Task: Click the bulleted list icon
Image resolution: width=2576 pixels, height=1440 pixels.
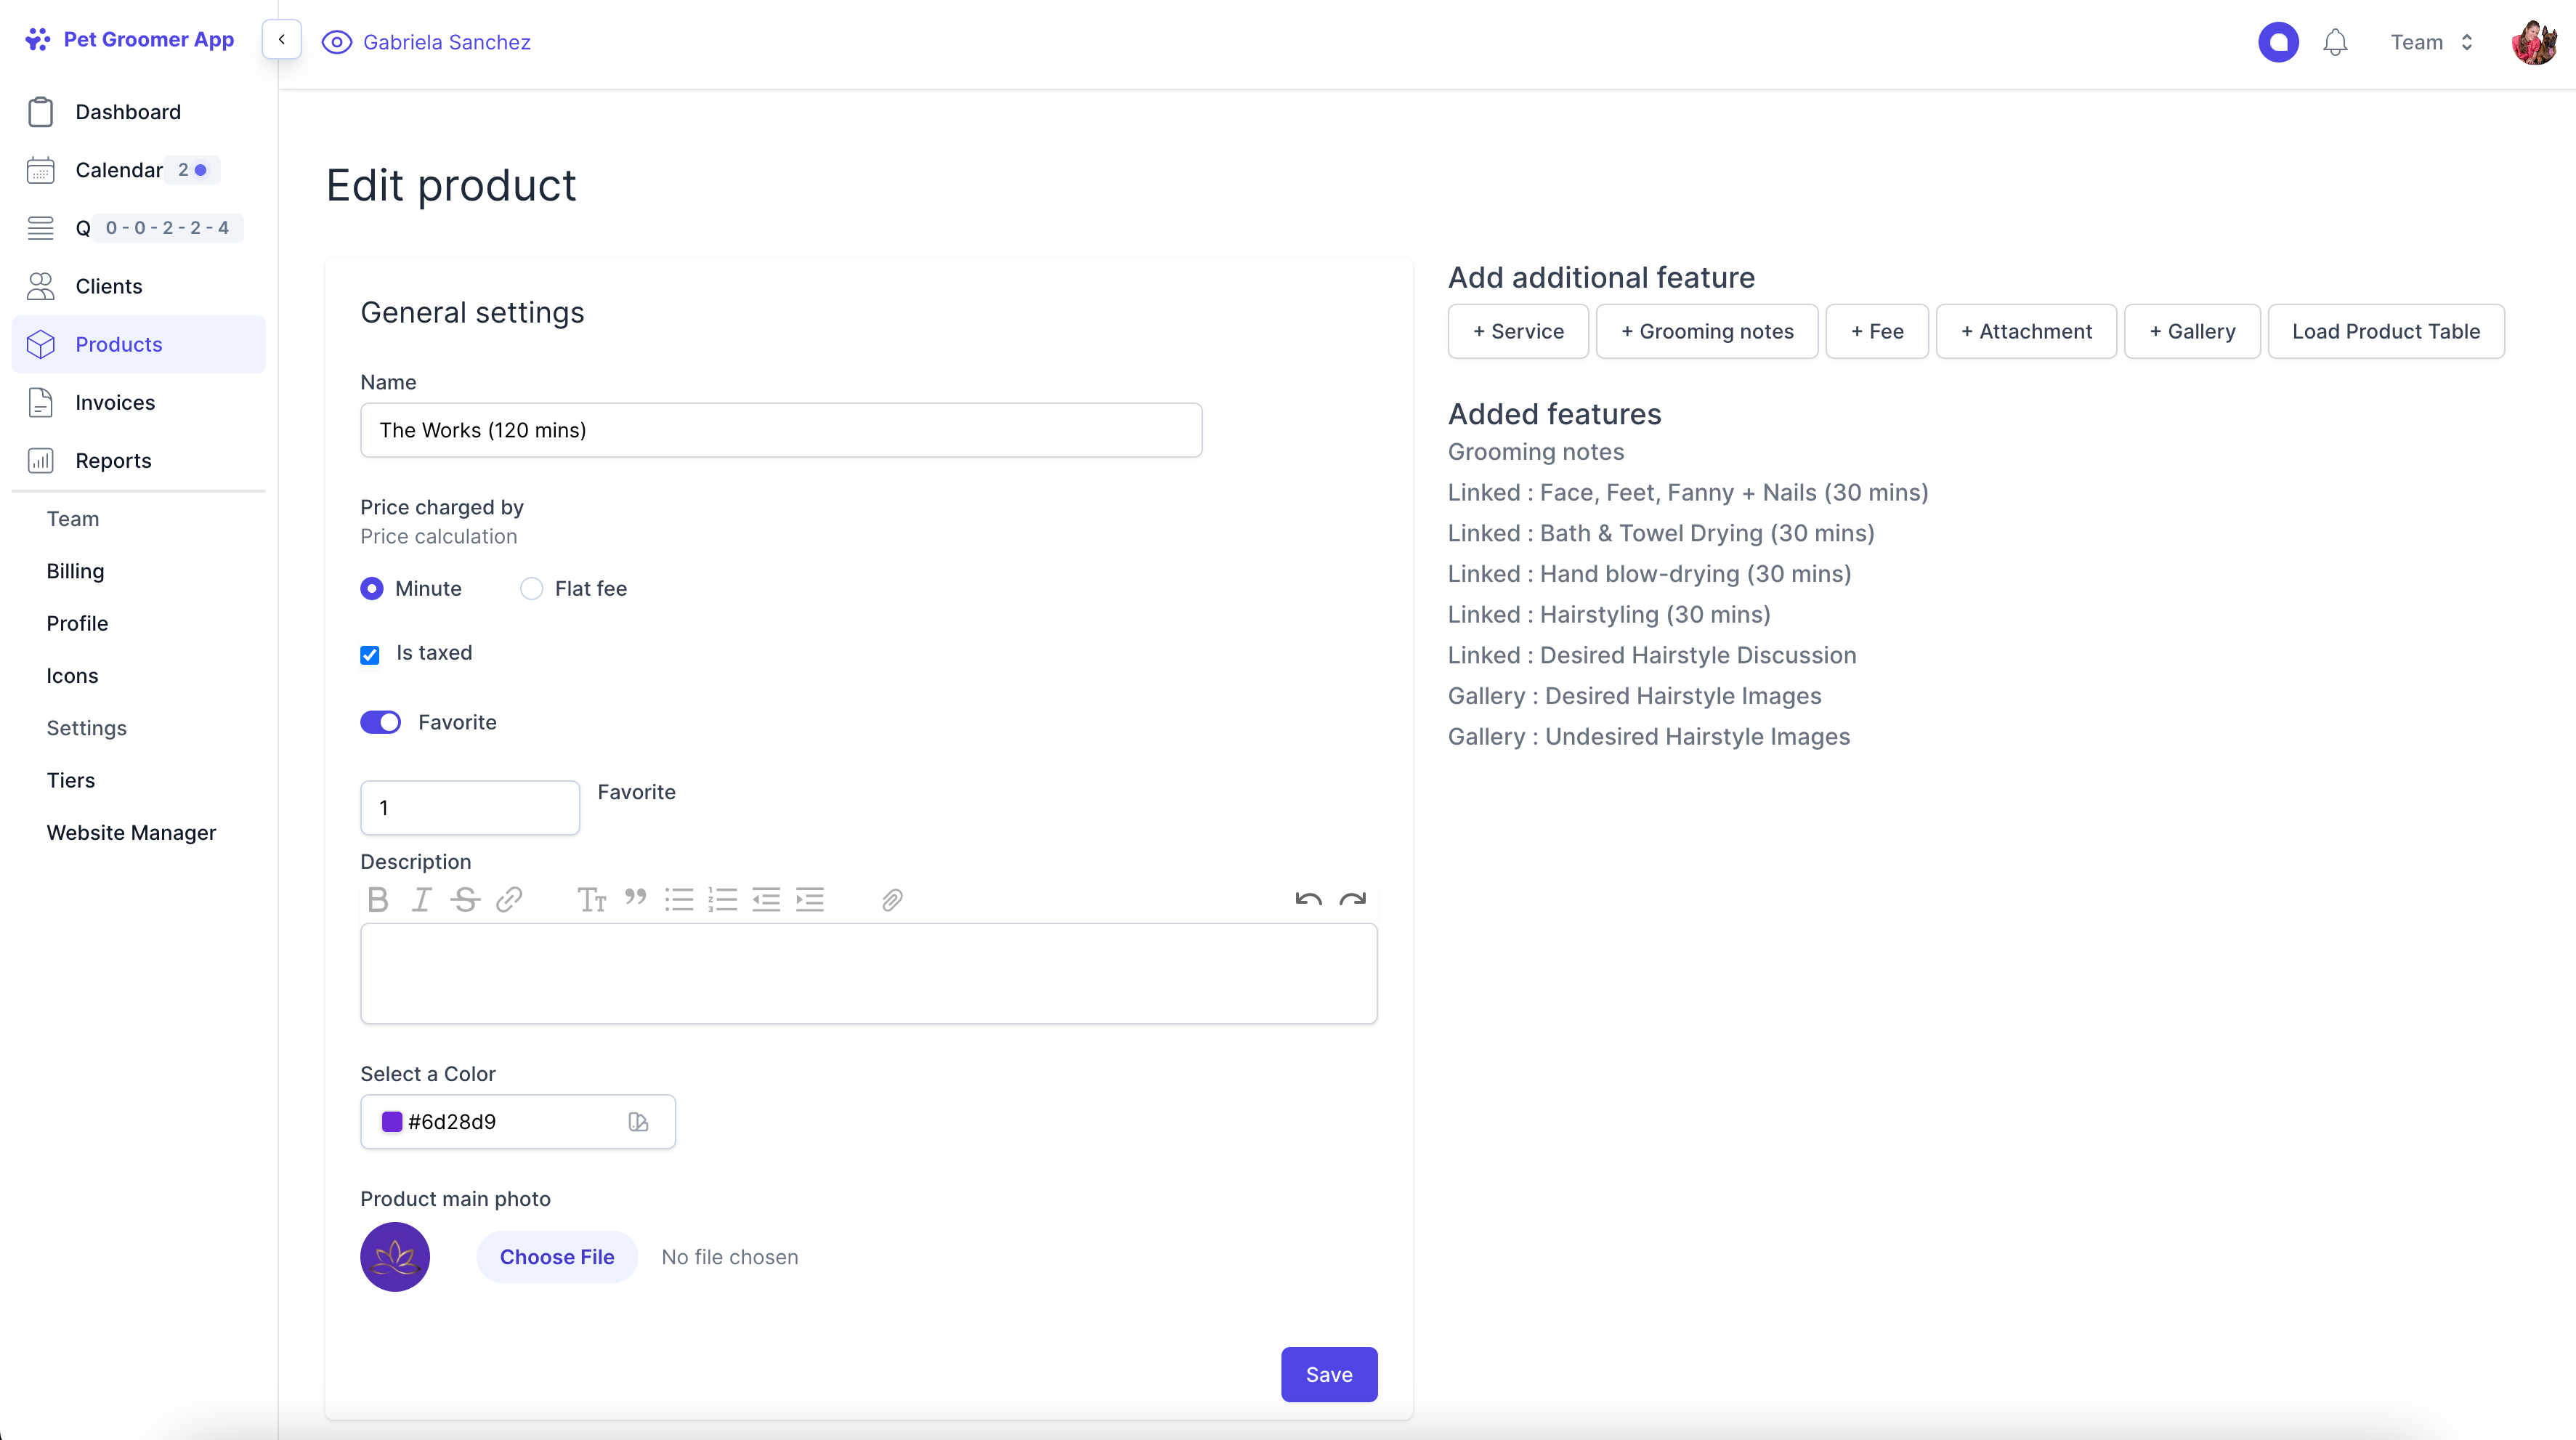Action: point(679,900)
